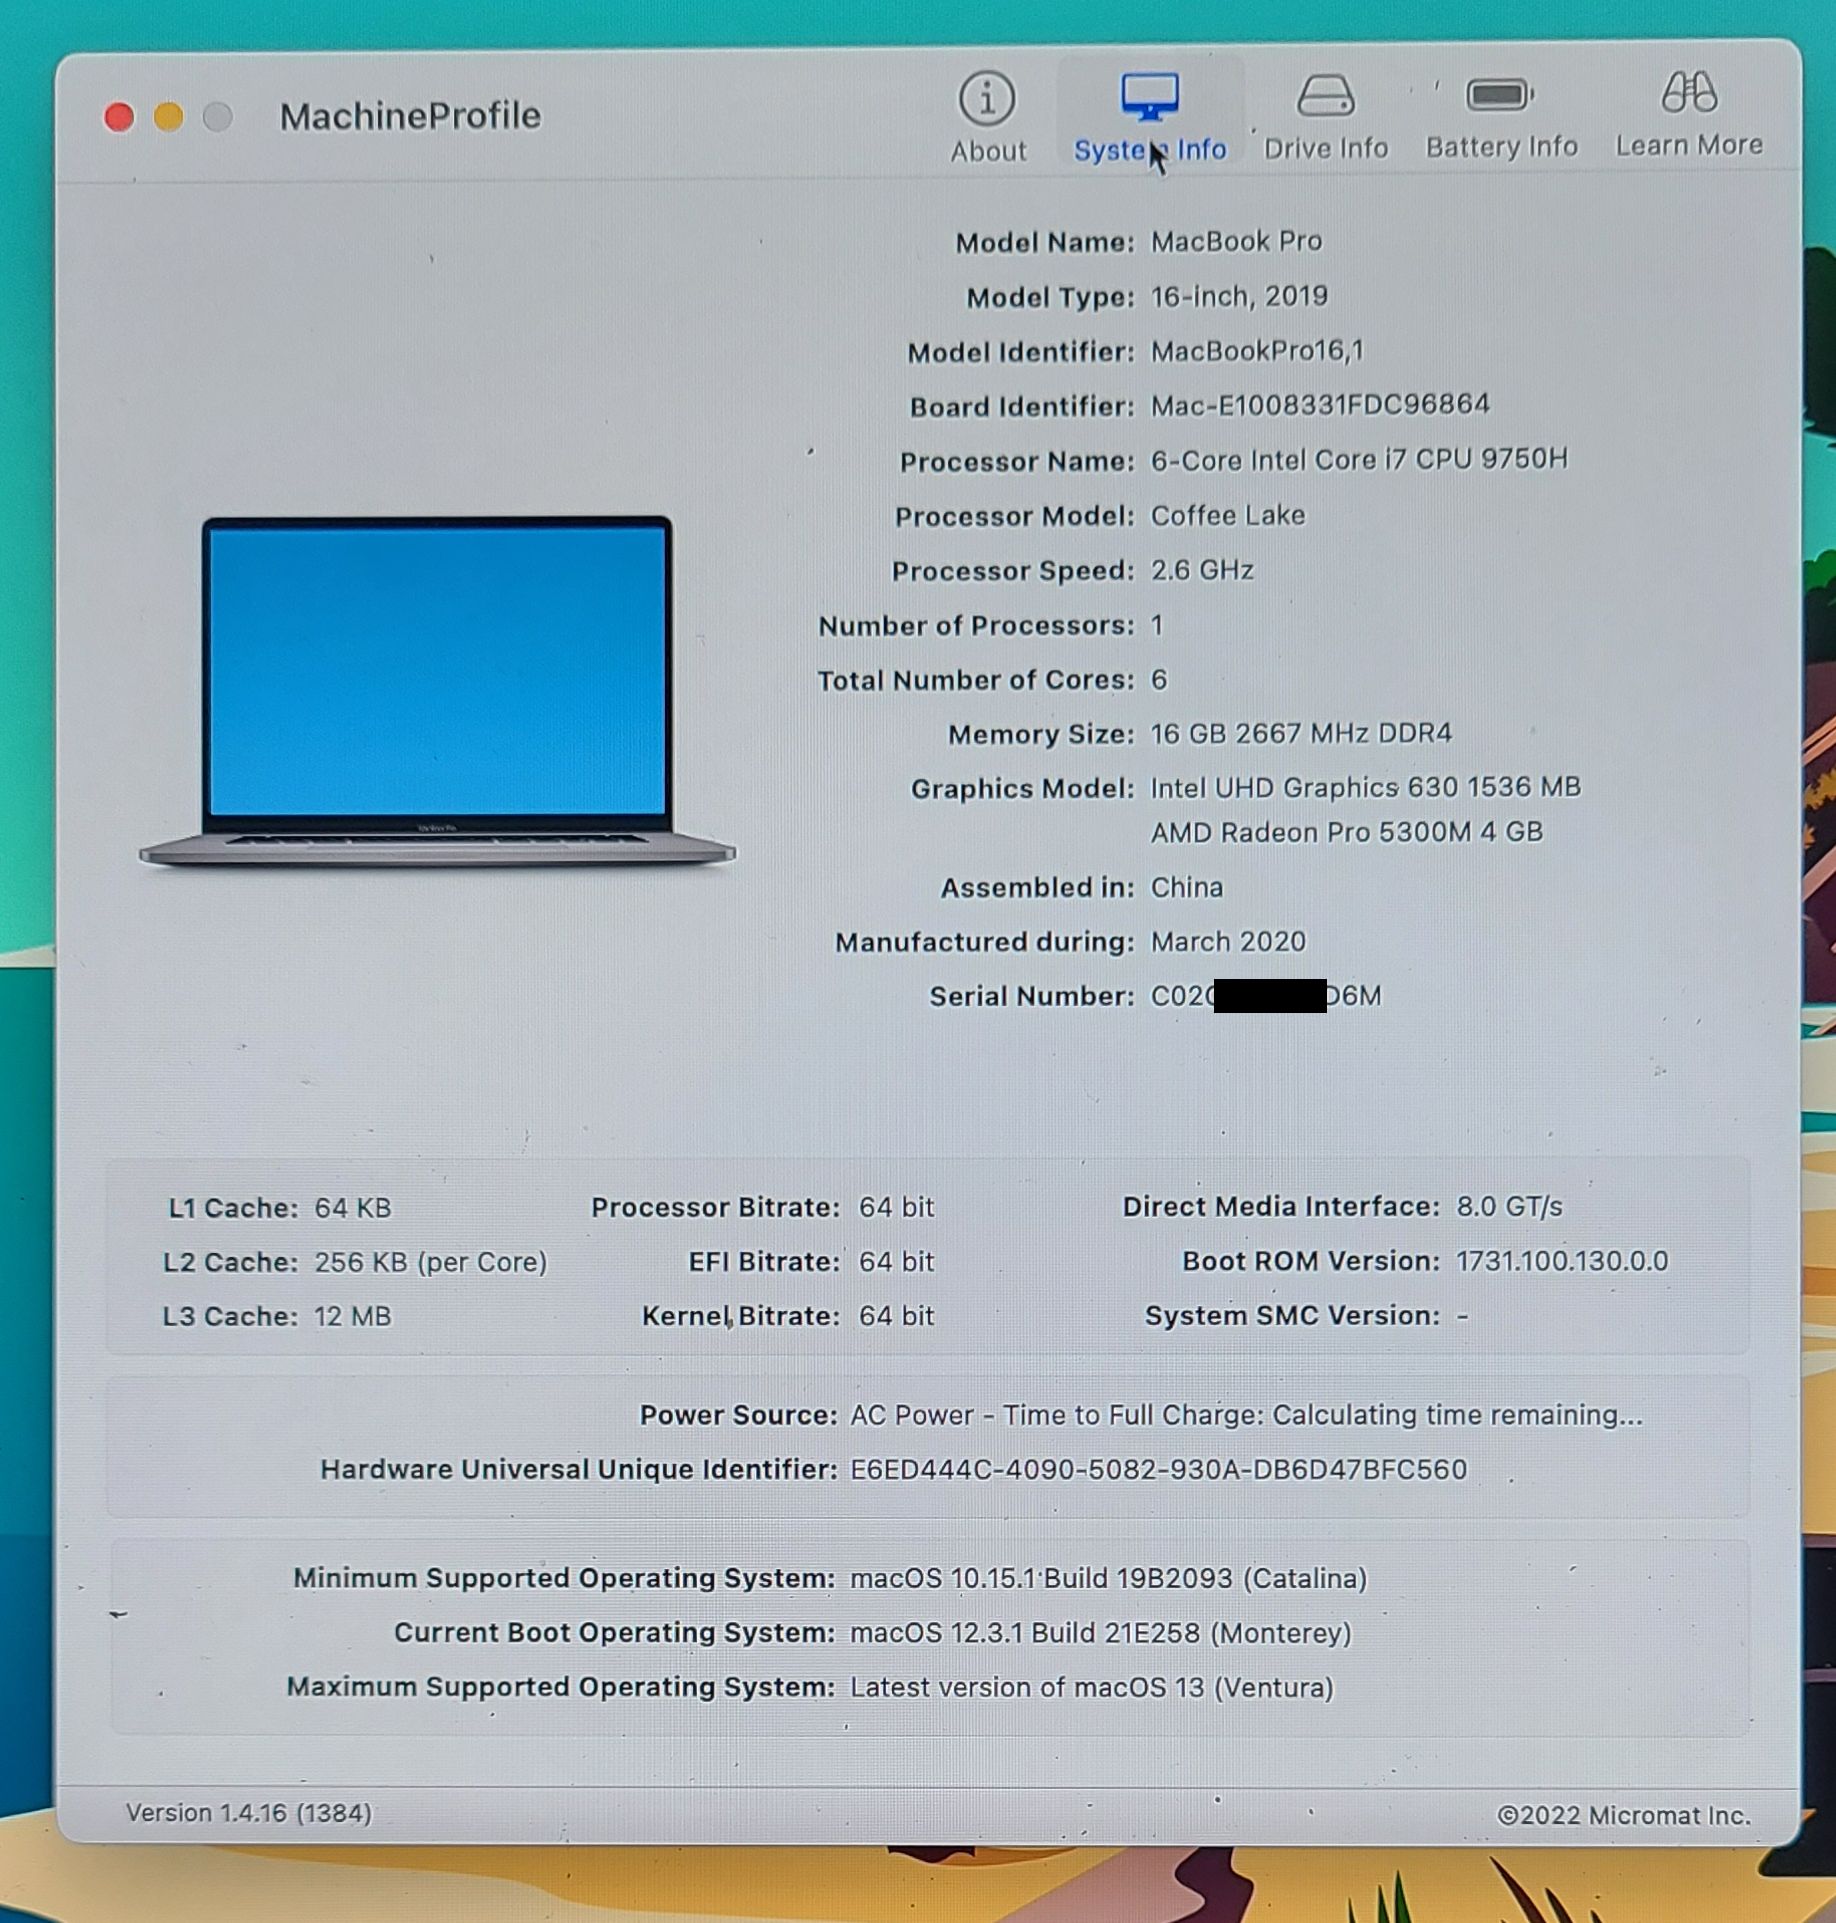Click the Board Identifier value Mac-E1008331FDC96864

click(x=1319, y=405)
